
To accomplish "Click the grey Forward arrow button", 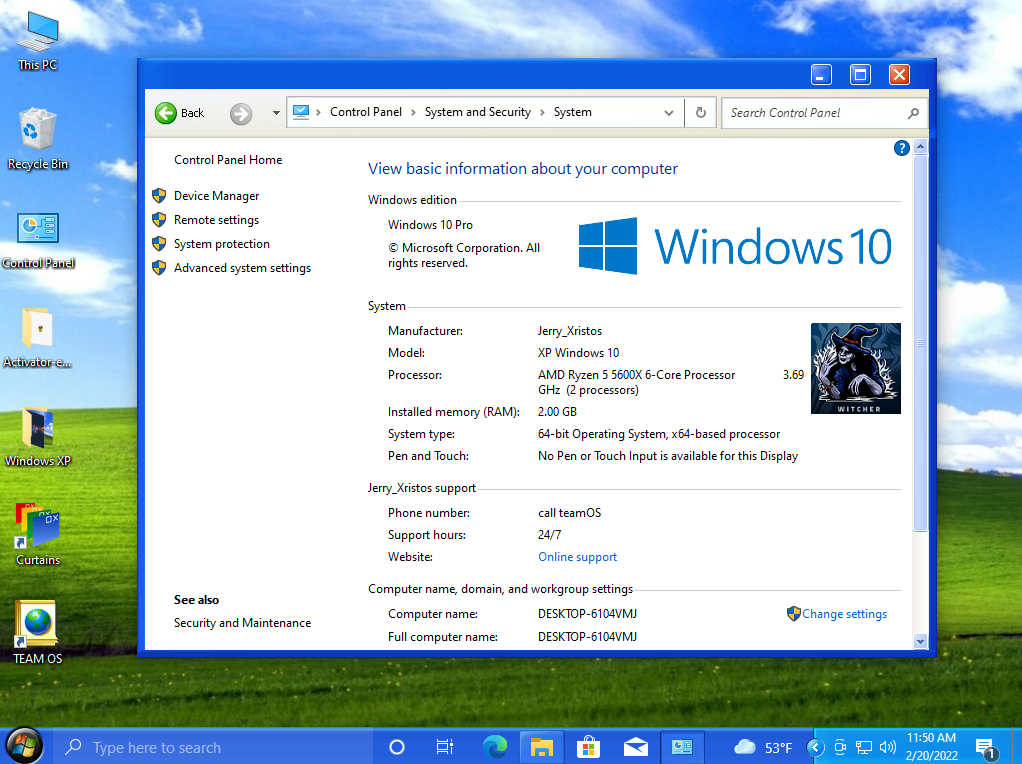I will coord(241,113).
